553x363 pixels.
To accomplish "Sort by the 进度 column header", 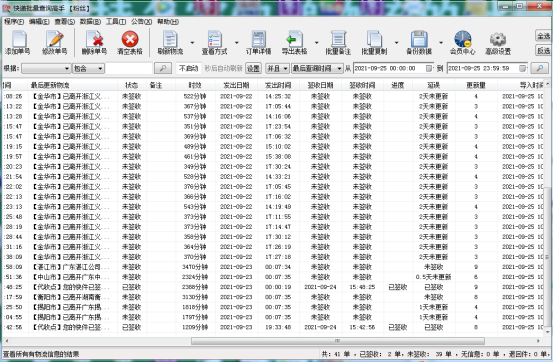I will click(x=397, y=85).
